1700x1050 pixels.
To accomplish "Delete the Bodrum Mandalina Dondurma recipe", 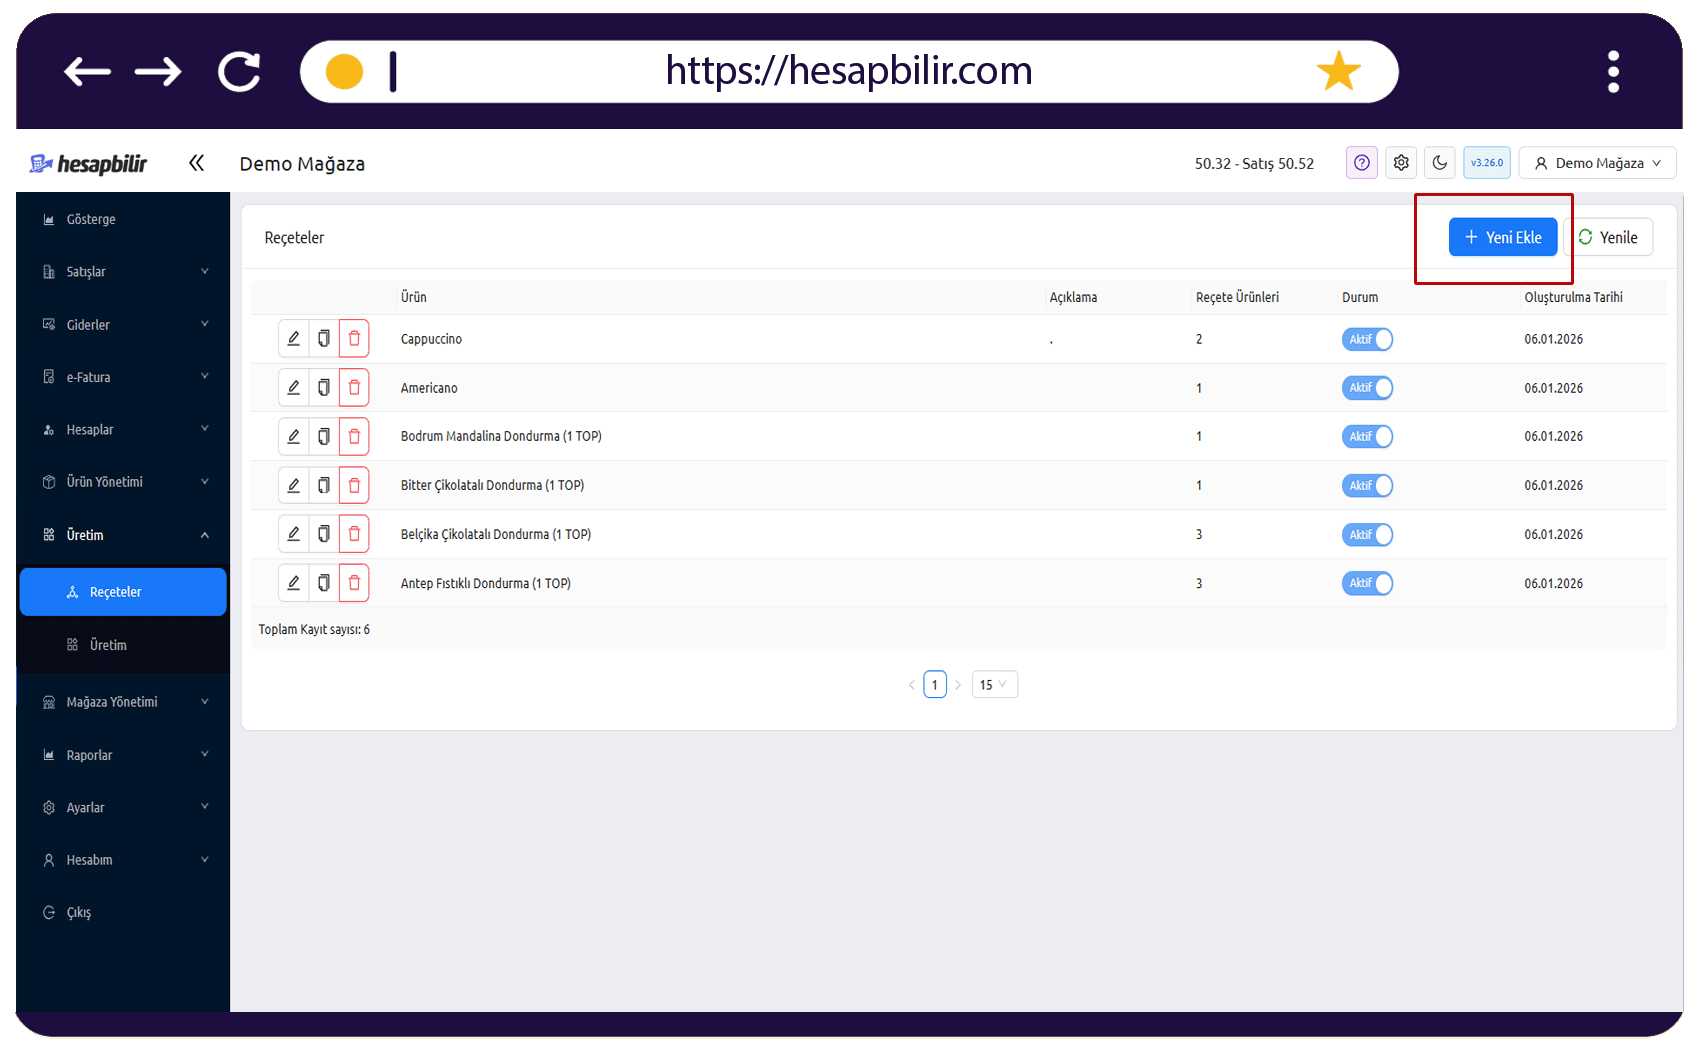I will coord(354,437).
